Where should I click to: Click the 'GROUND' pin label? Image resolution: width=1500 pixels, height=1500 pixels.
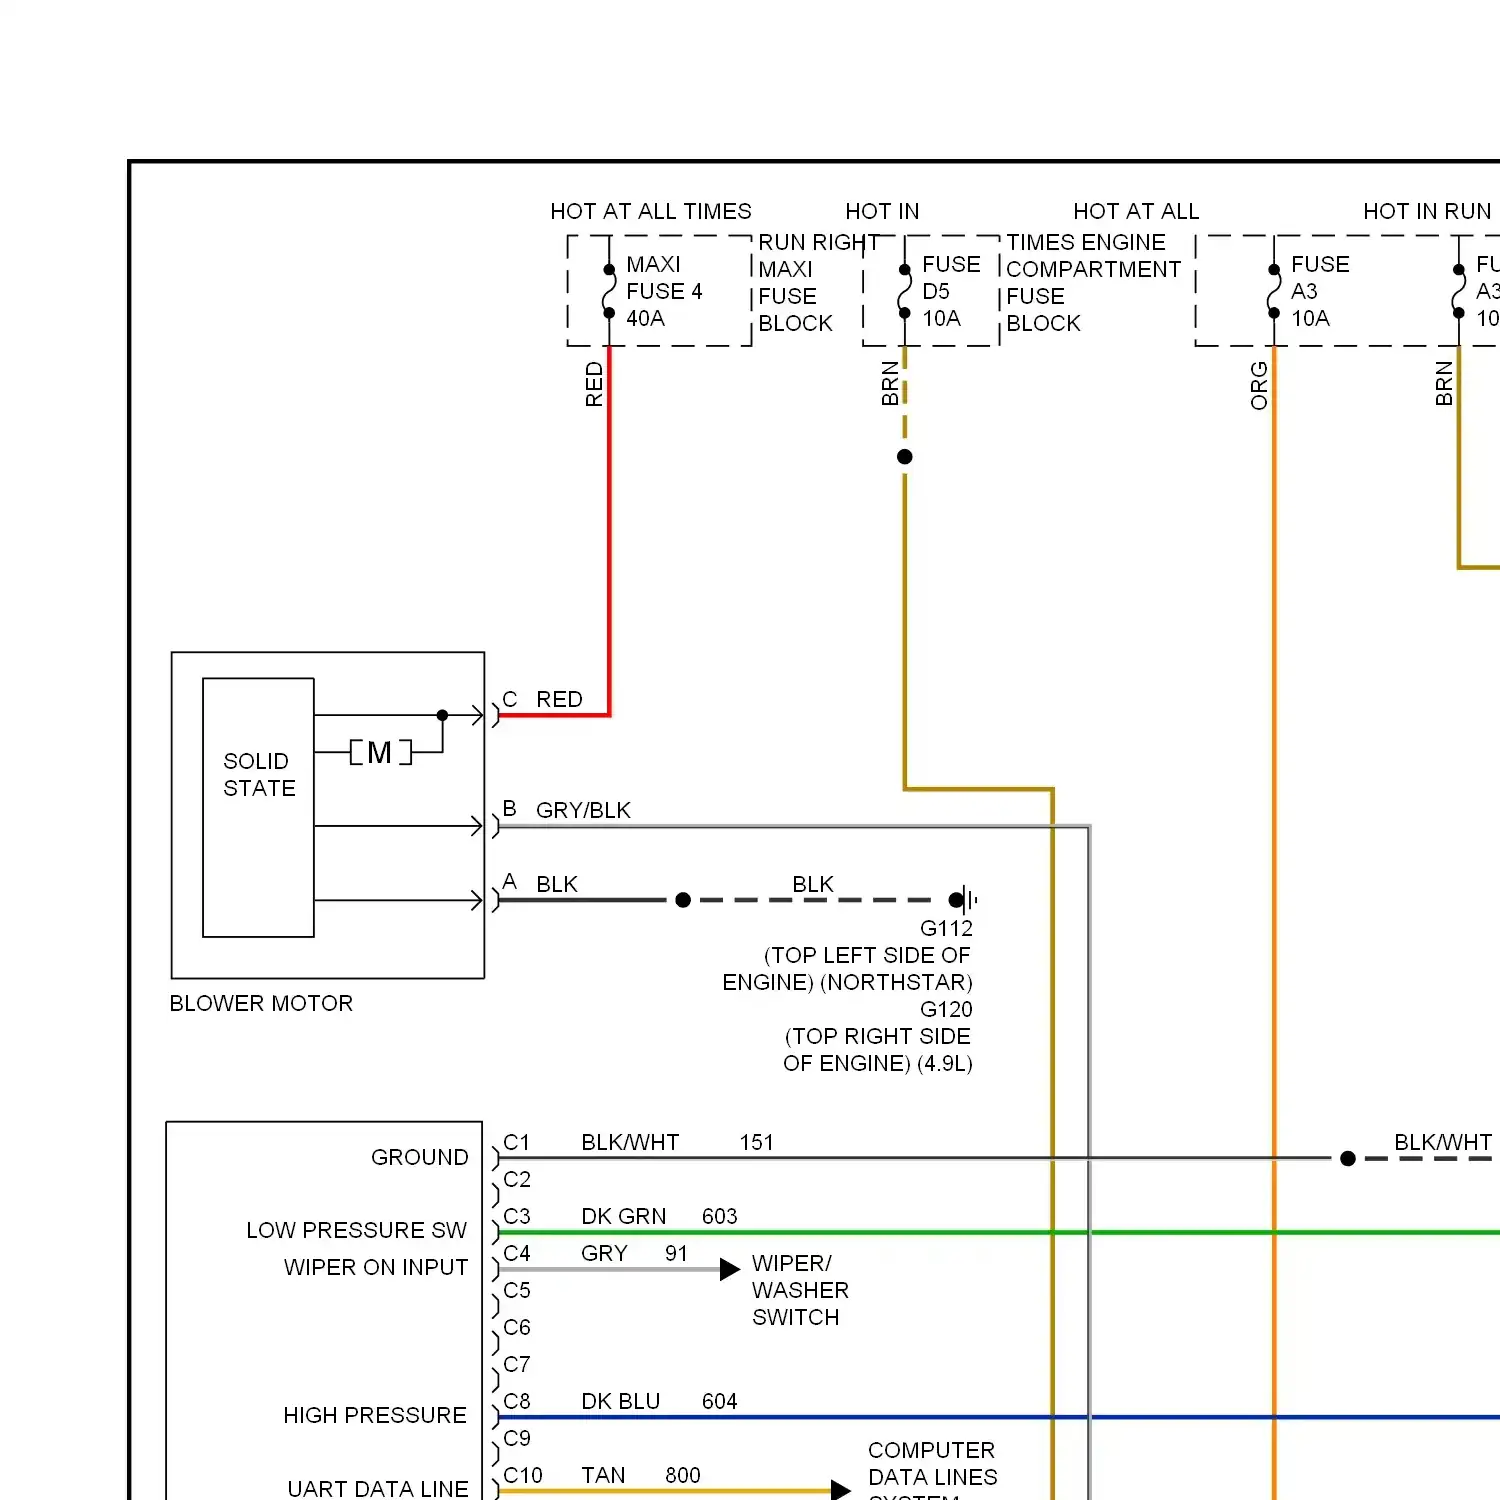tap(419, 1157)
